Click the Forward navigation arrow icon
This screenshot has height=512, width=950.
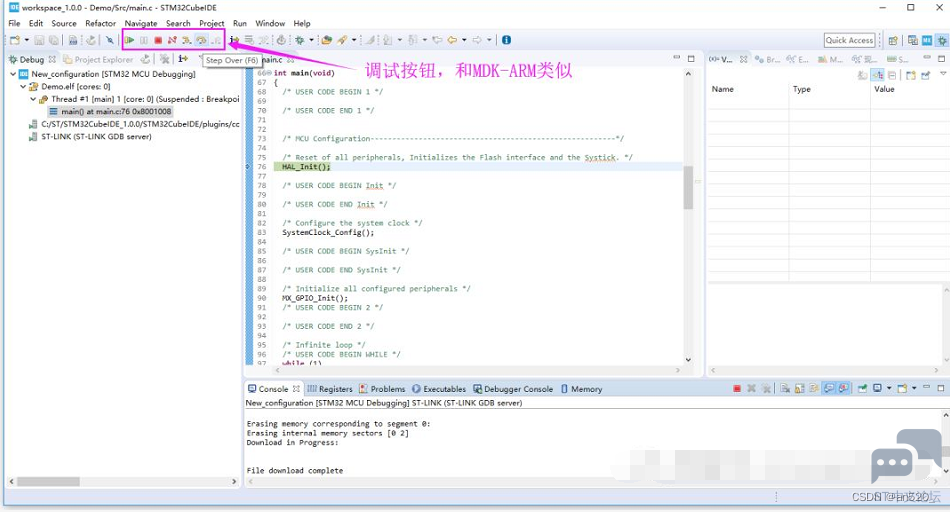pyautogui.click(x=477, y=40)
